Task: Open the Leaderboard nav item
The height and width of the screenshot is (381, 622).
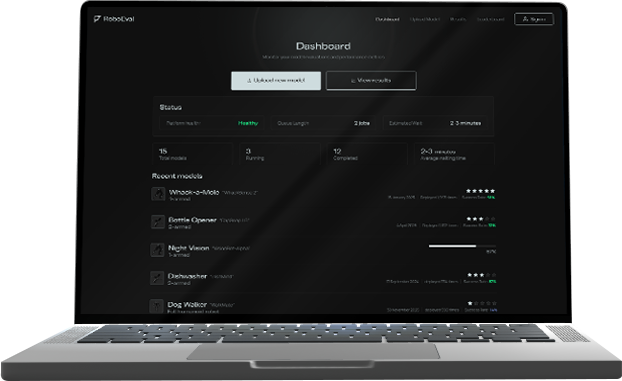Action: pos(490,19)
